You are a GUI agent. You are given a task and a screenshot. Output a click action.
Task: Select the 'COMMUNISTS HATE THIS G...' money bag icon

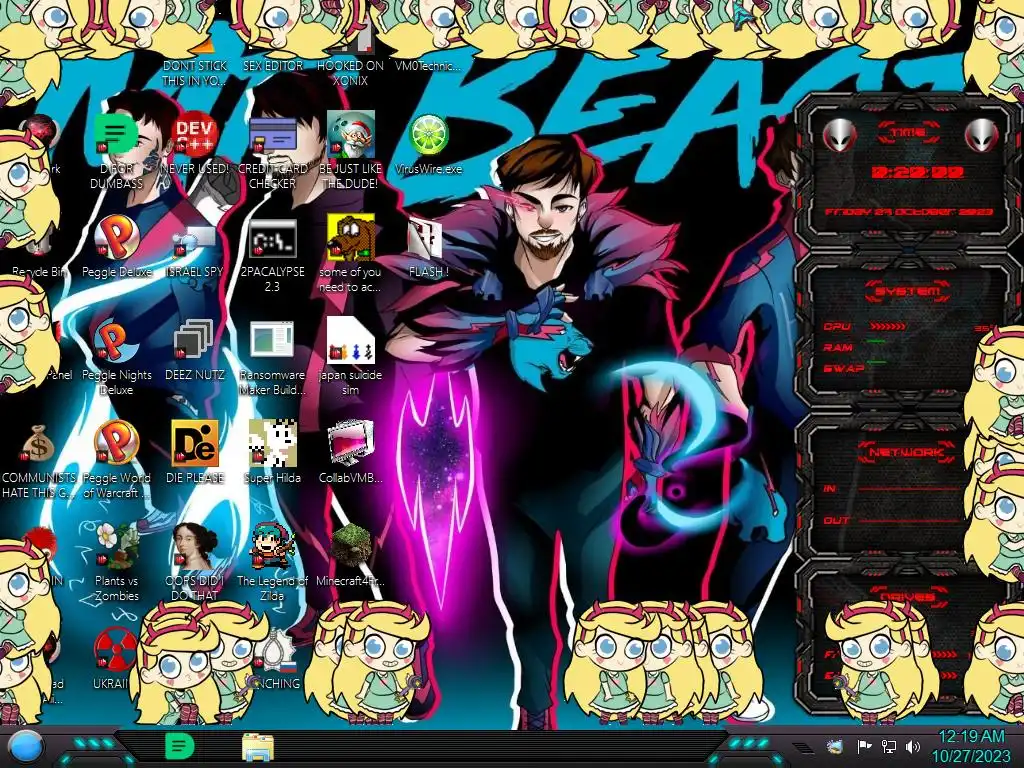tap(38, 444)
